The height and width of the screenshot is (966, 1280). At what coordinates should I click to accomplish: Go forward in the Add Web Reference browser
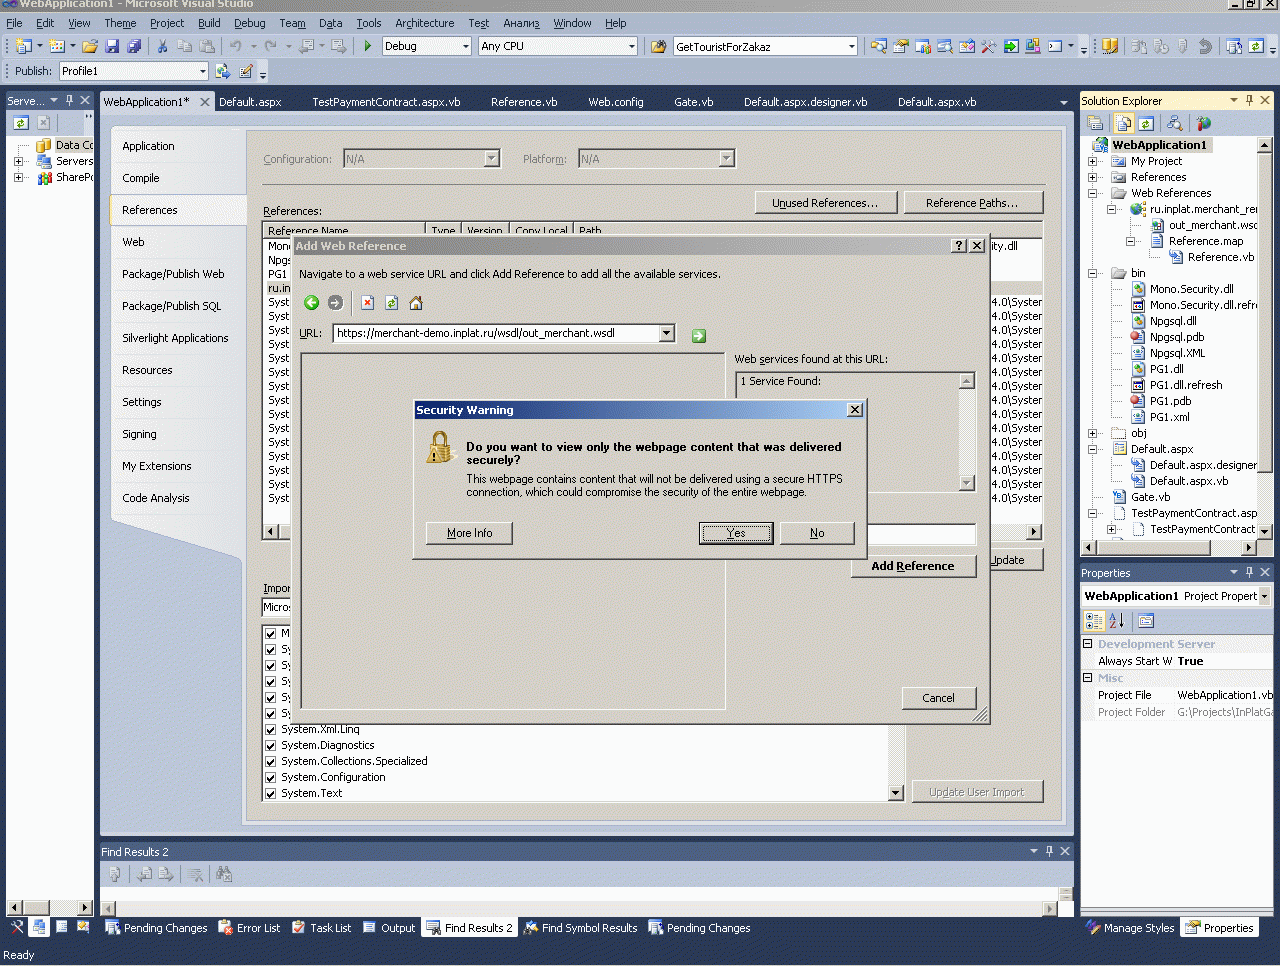(336, 303)
